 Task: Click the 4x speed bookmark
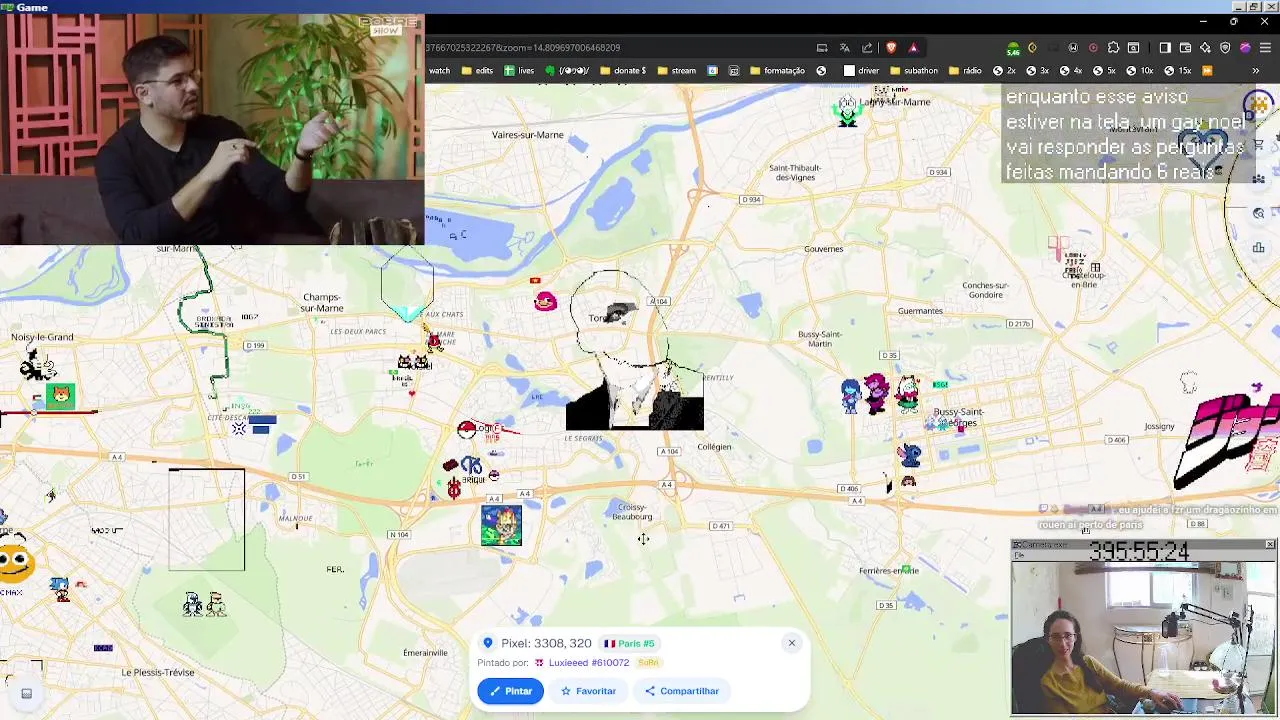1071,71
